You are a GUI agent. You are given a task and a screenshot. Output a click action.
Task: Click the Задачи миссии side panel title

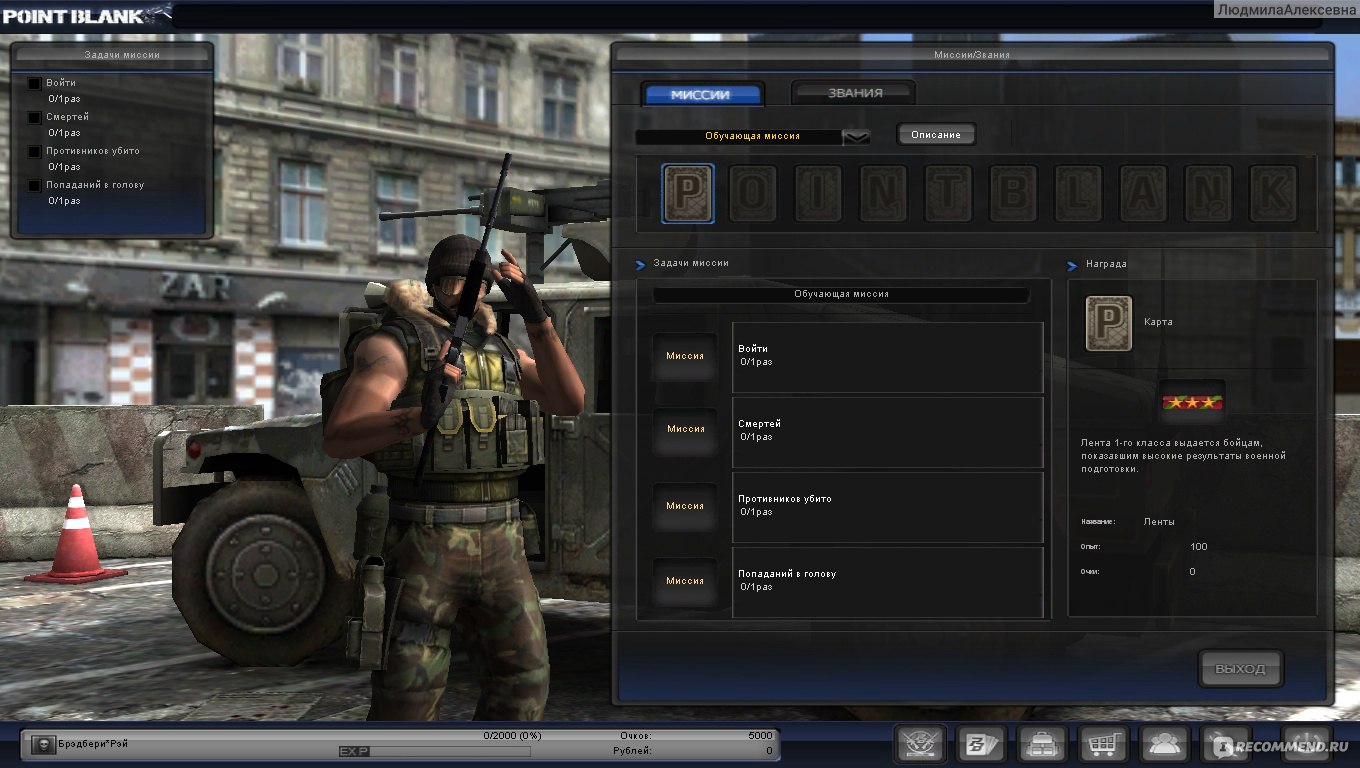point(122,55)
